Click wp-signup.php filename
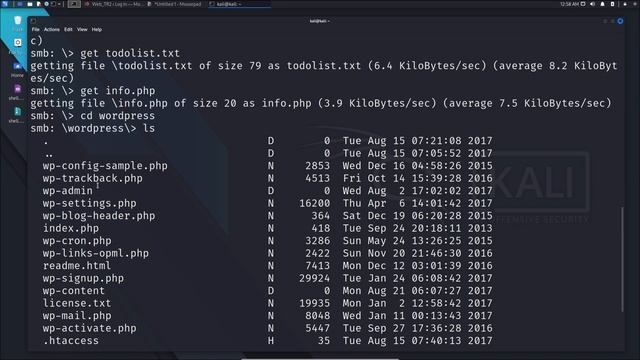 pyautogui.click(x=83, y=278)
